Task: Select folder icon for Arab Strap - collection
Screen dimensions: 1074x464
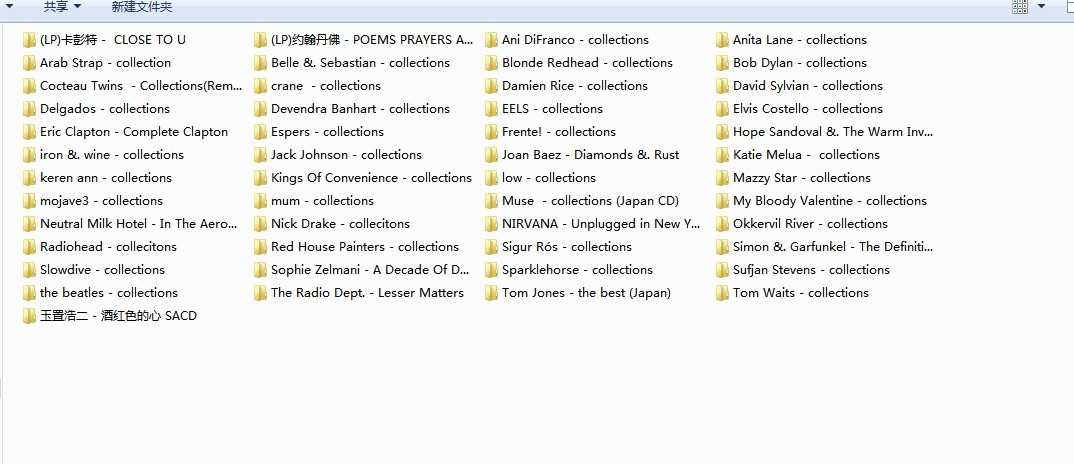Action: click(29, 63)
